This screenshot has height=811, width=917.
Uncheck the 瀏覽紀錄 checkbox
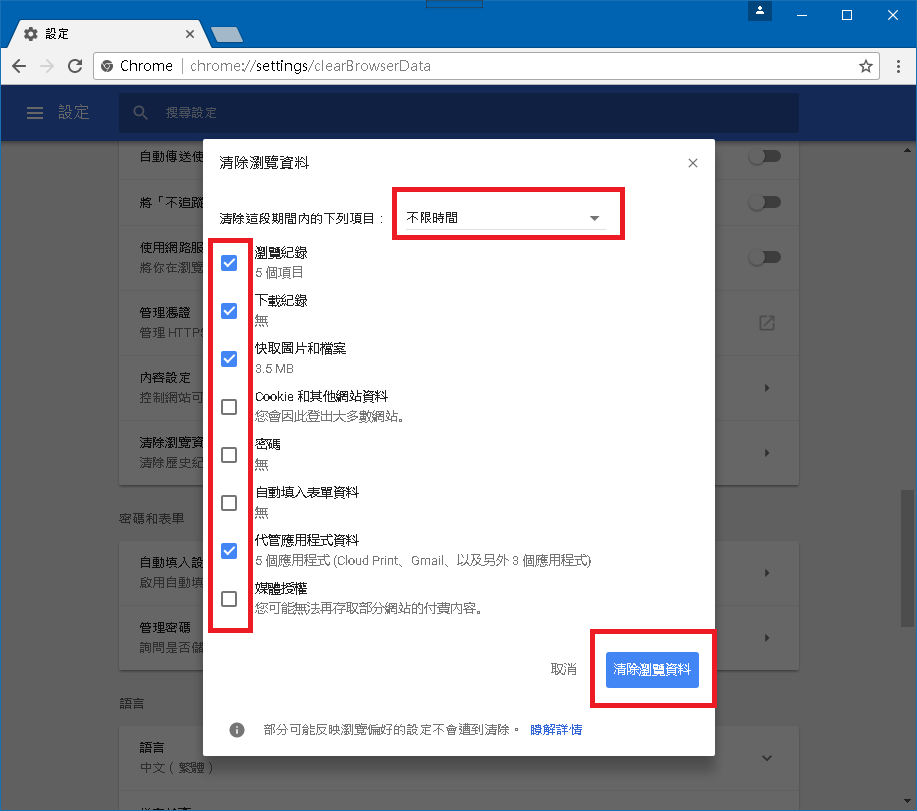pyautogui.click(x=229, y=263)
